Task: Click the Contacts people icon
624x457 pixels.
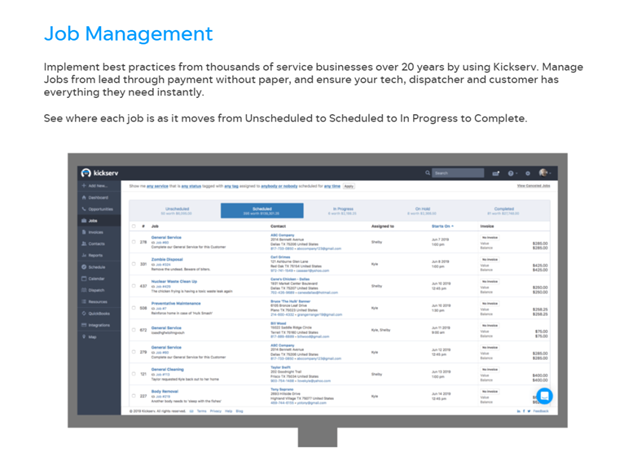Action: tap(84, 244)
